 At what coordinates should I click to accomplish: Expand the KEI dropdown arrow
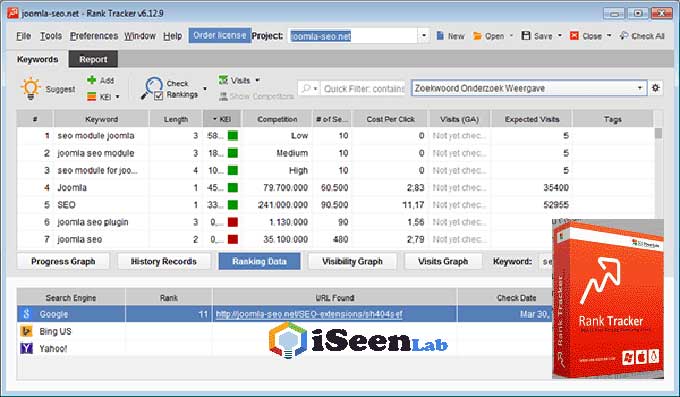(x=117, y=97)
